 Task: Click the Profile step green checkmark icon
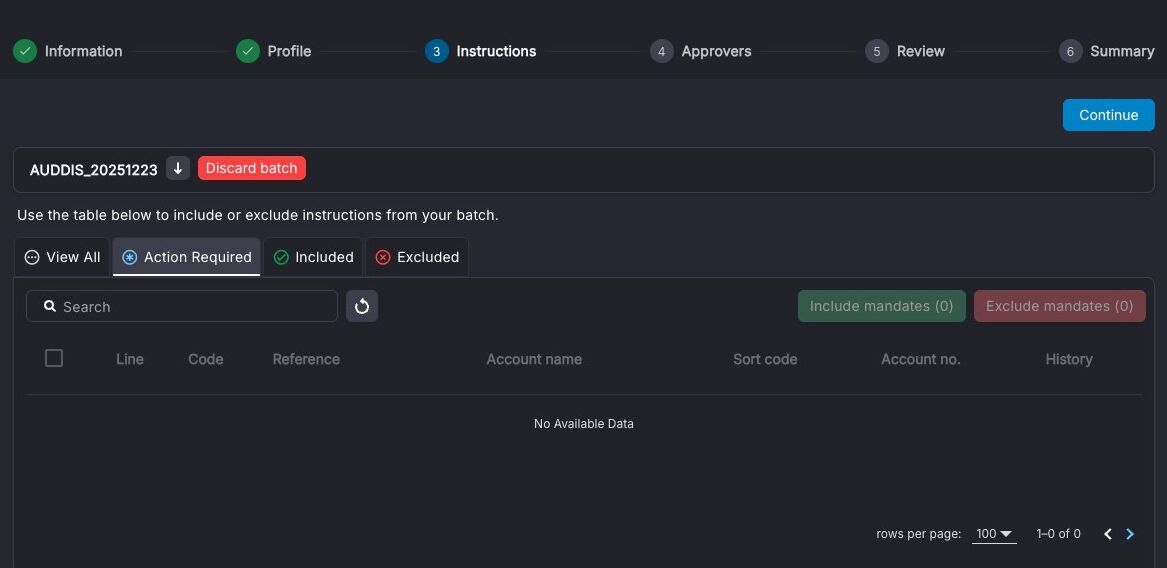(x=248, y=51)
